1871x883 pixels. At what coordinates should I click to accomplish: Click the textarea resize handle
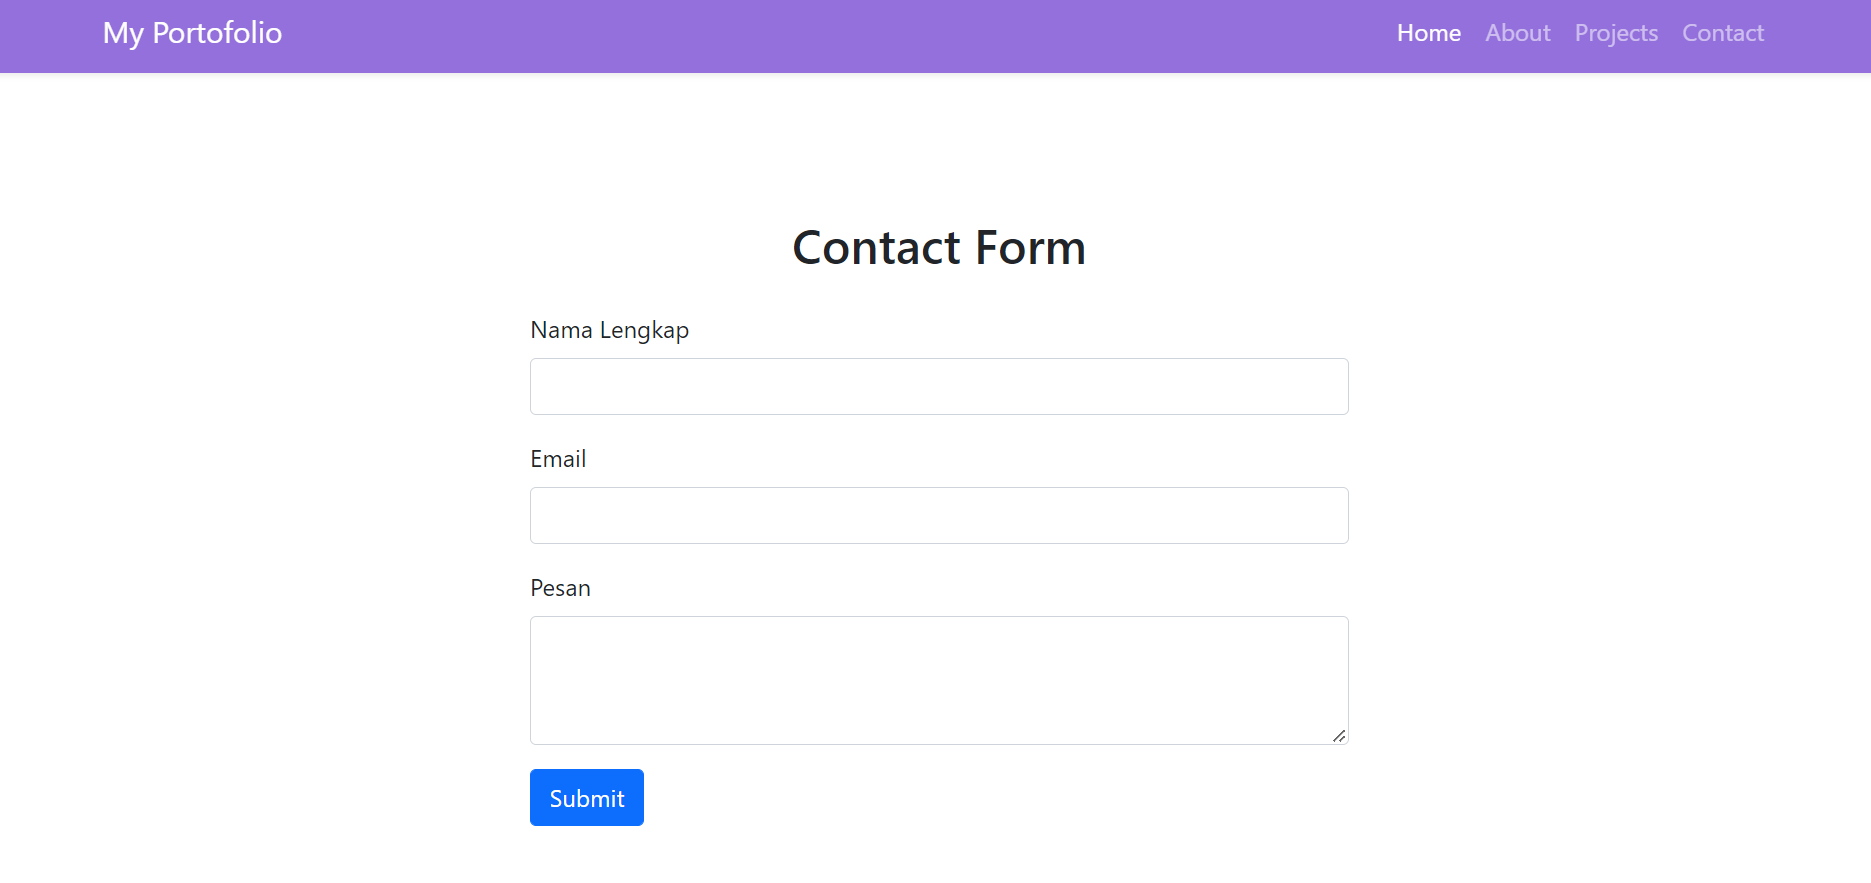point(1338,737)
